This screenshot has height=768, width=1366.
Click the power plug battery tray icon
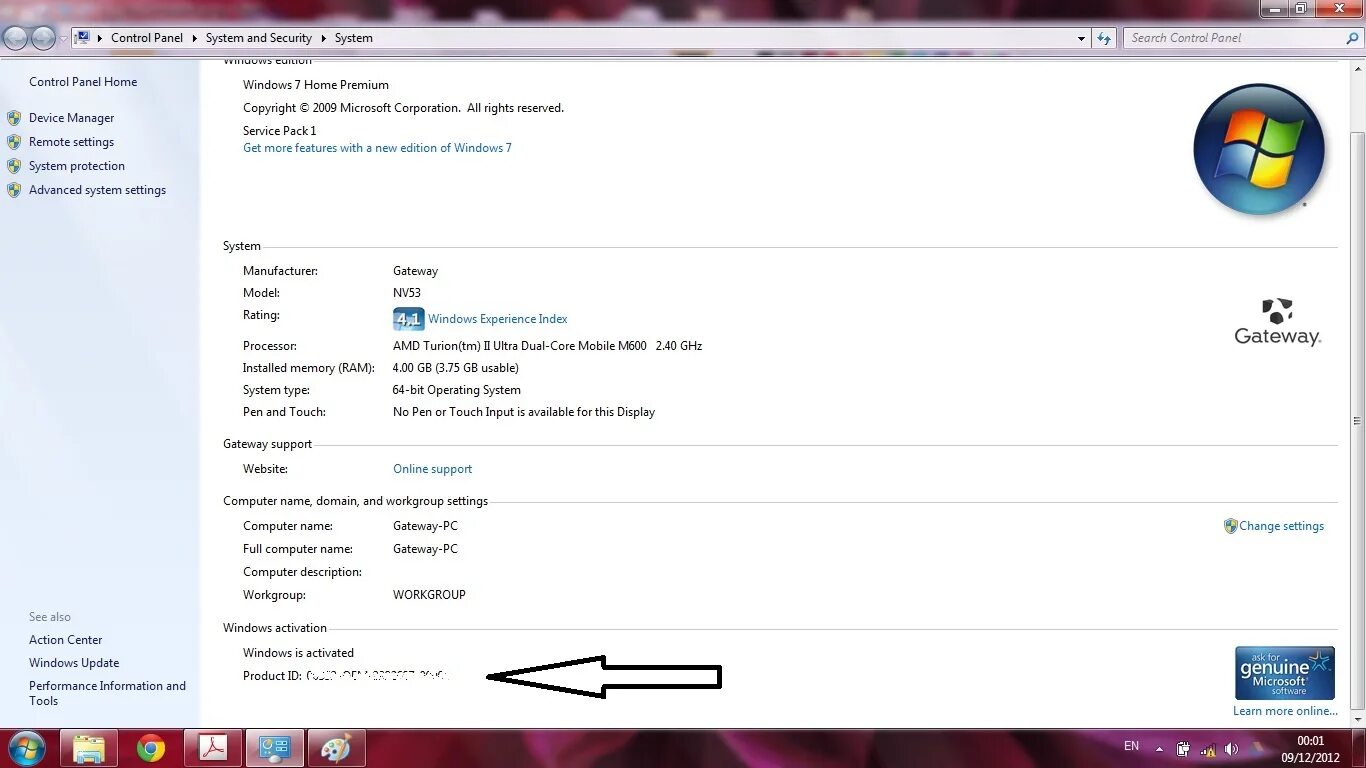tap(1183, 748)
